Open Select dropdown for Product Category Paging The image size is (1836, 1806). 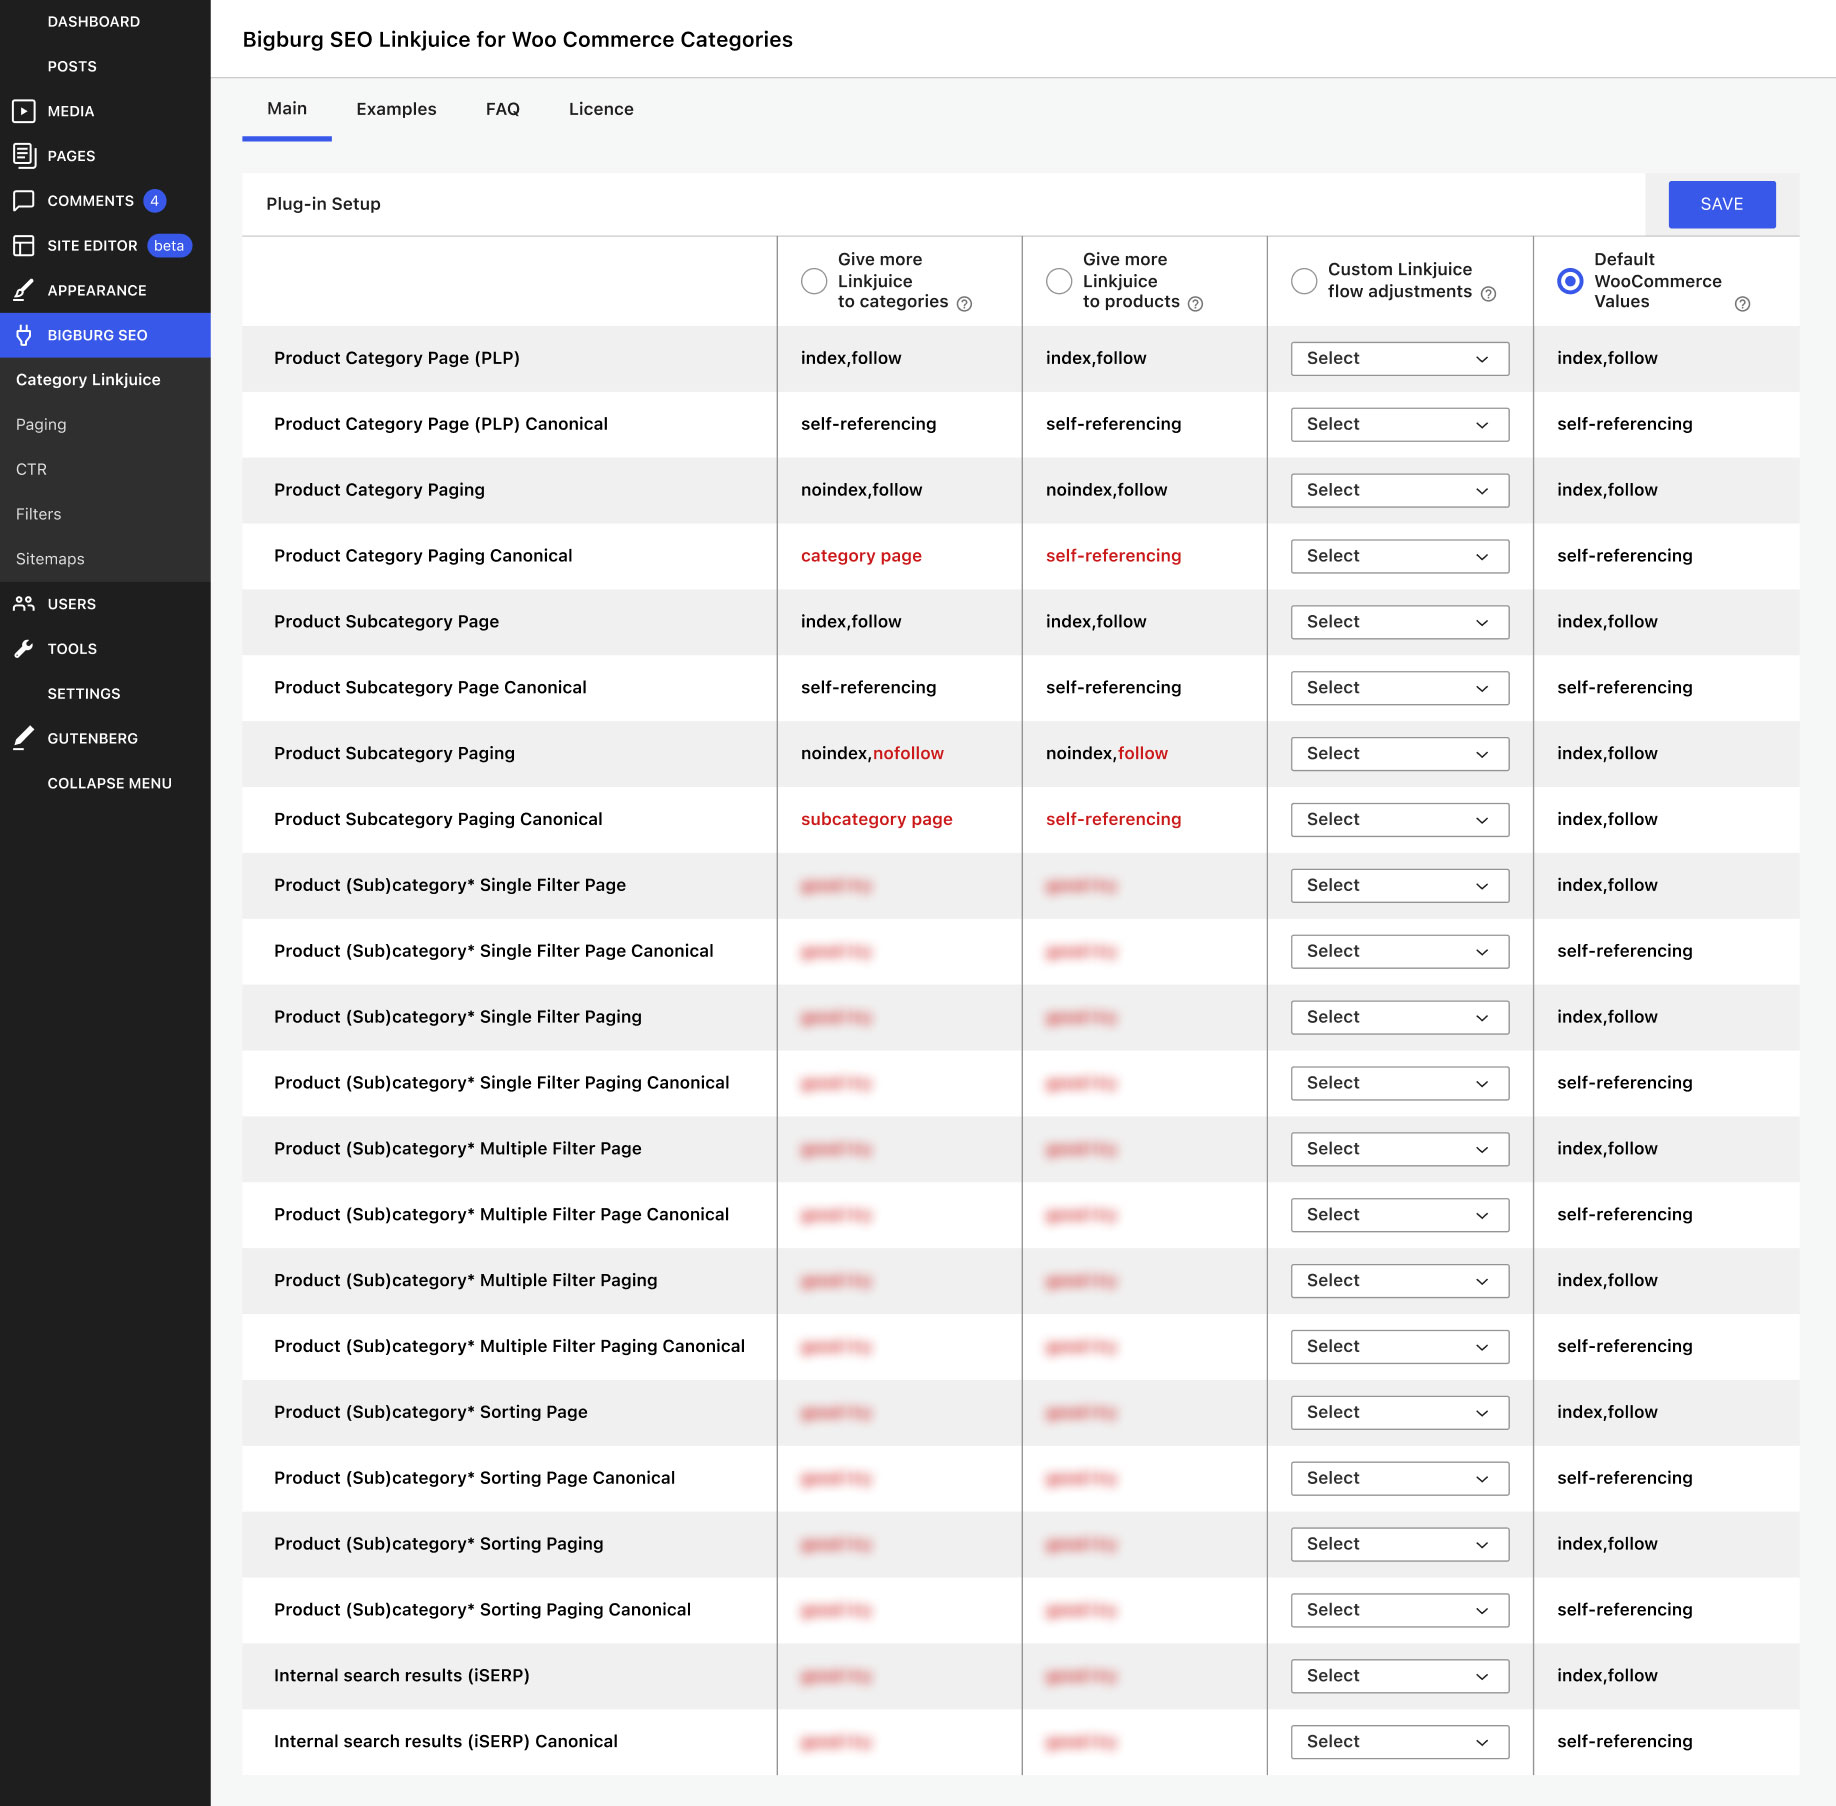[x=1400, y=491]
